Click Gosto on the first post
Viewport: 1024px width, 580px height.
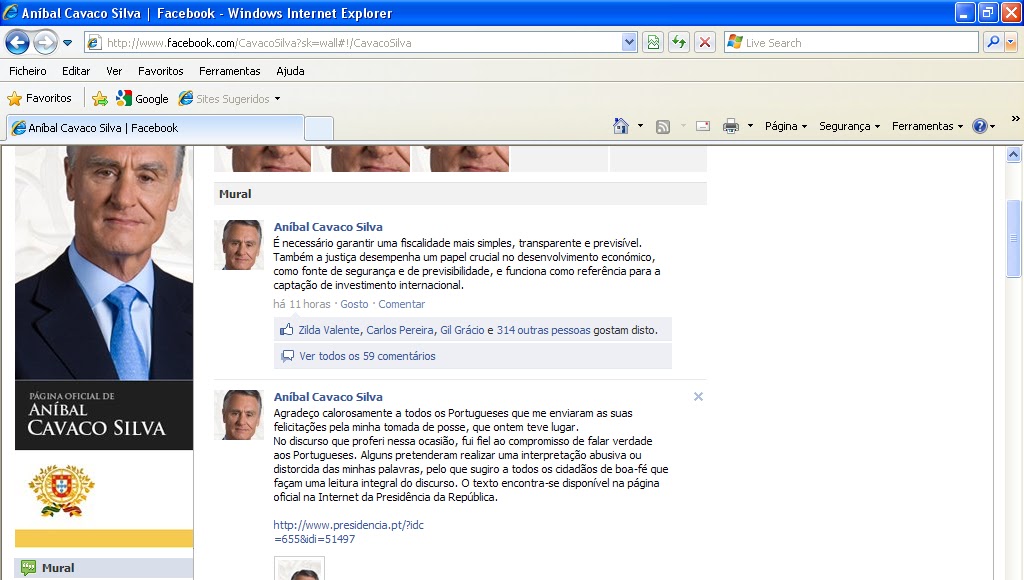(x=354, y=304)
